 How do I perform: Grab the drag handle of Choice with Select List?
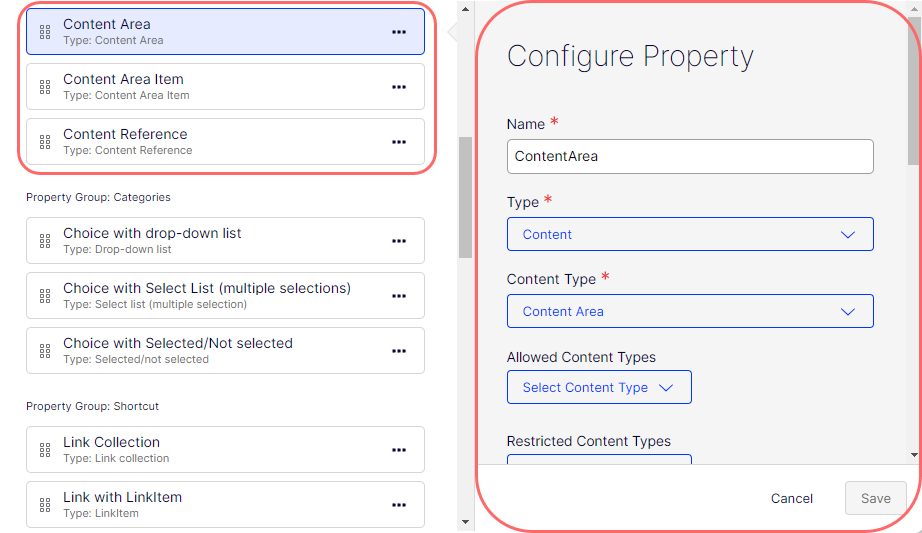point(45,296)
